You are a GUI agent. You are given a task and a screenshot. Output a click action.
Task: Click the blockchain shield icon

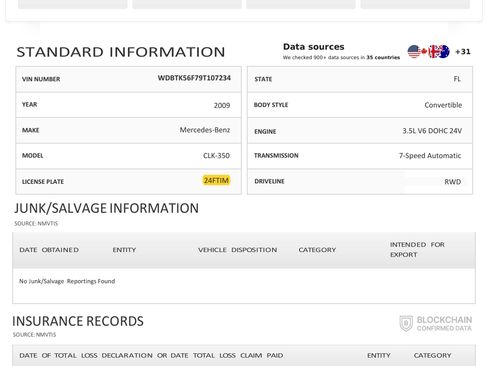coord(406,323)
